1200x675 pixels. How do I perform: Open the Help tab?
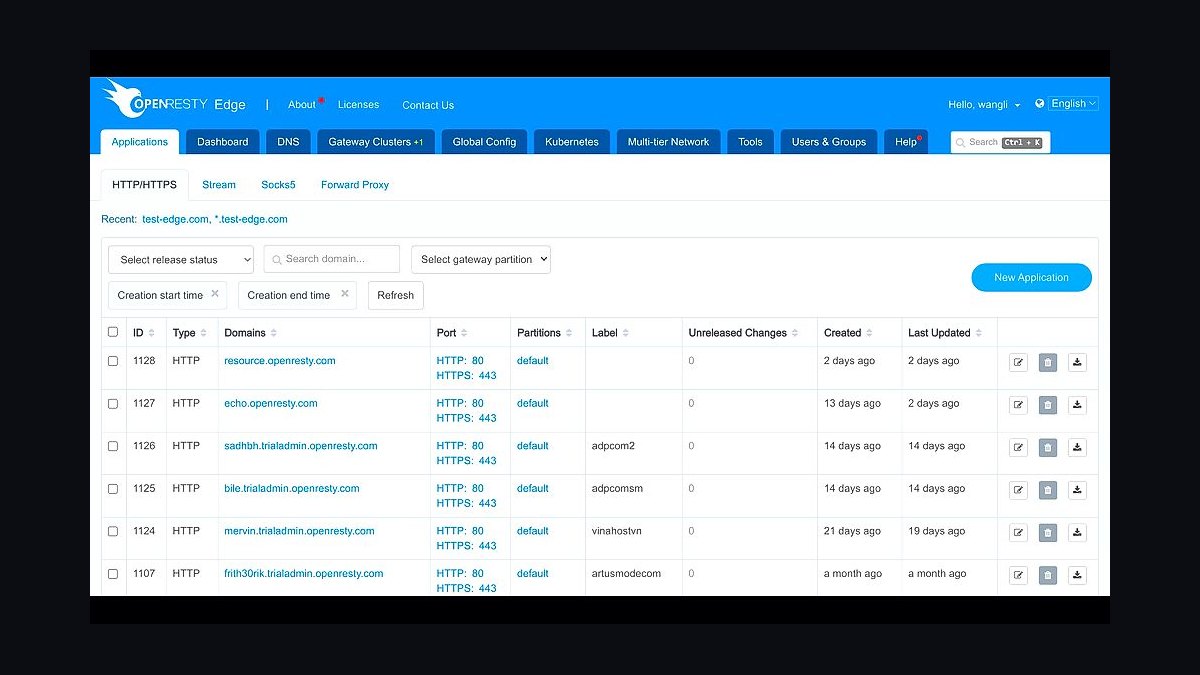coord(906,142)
